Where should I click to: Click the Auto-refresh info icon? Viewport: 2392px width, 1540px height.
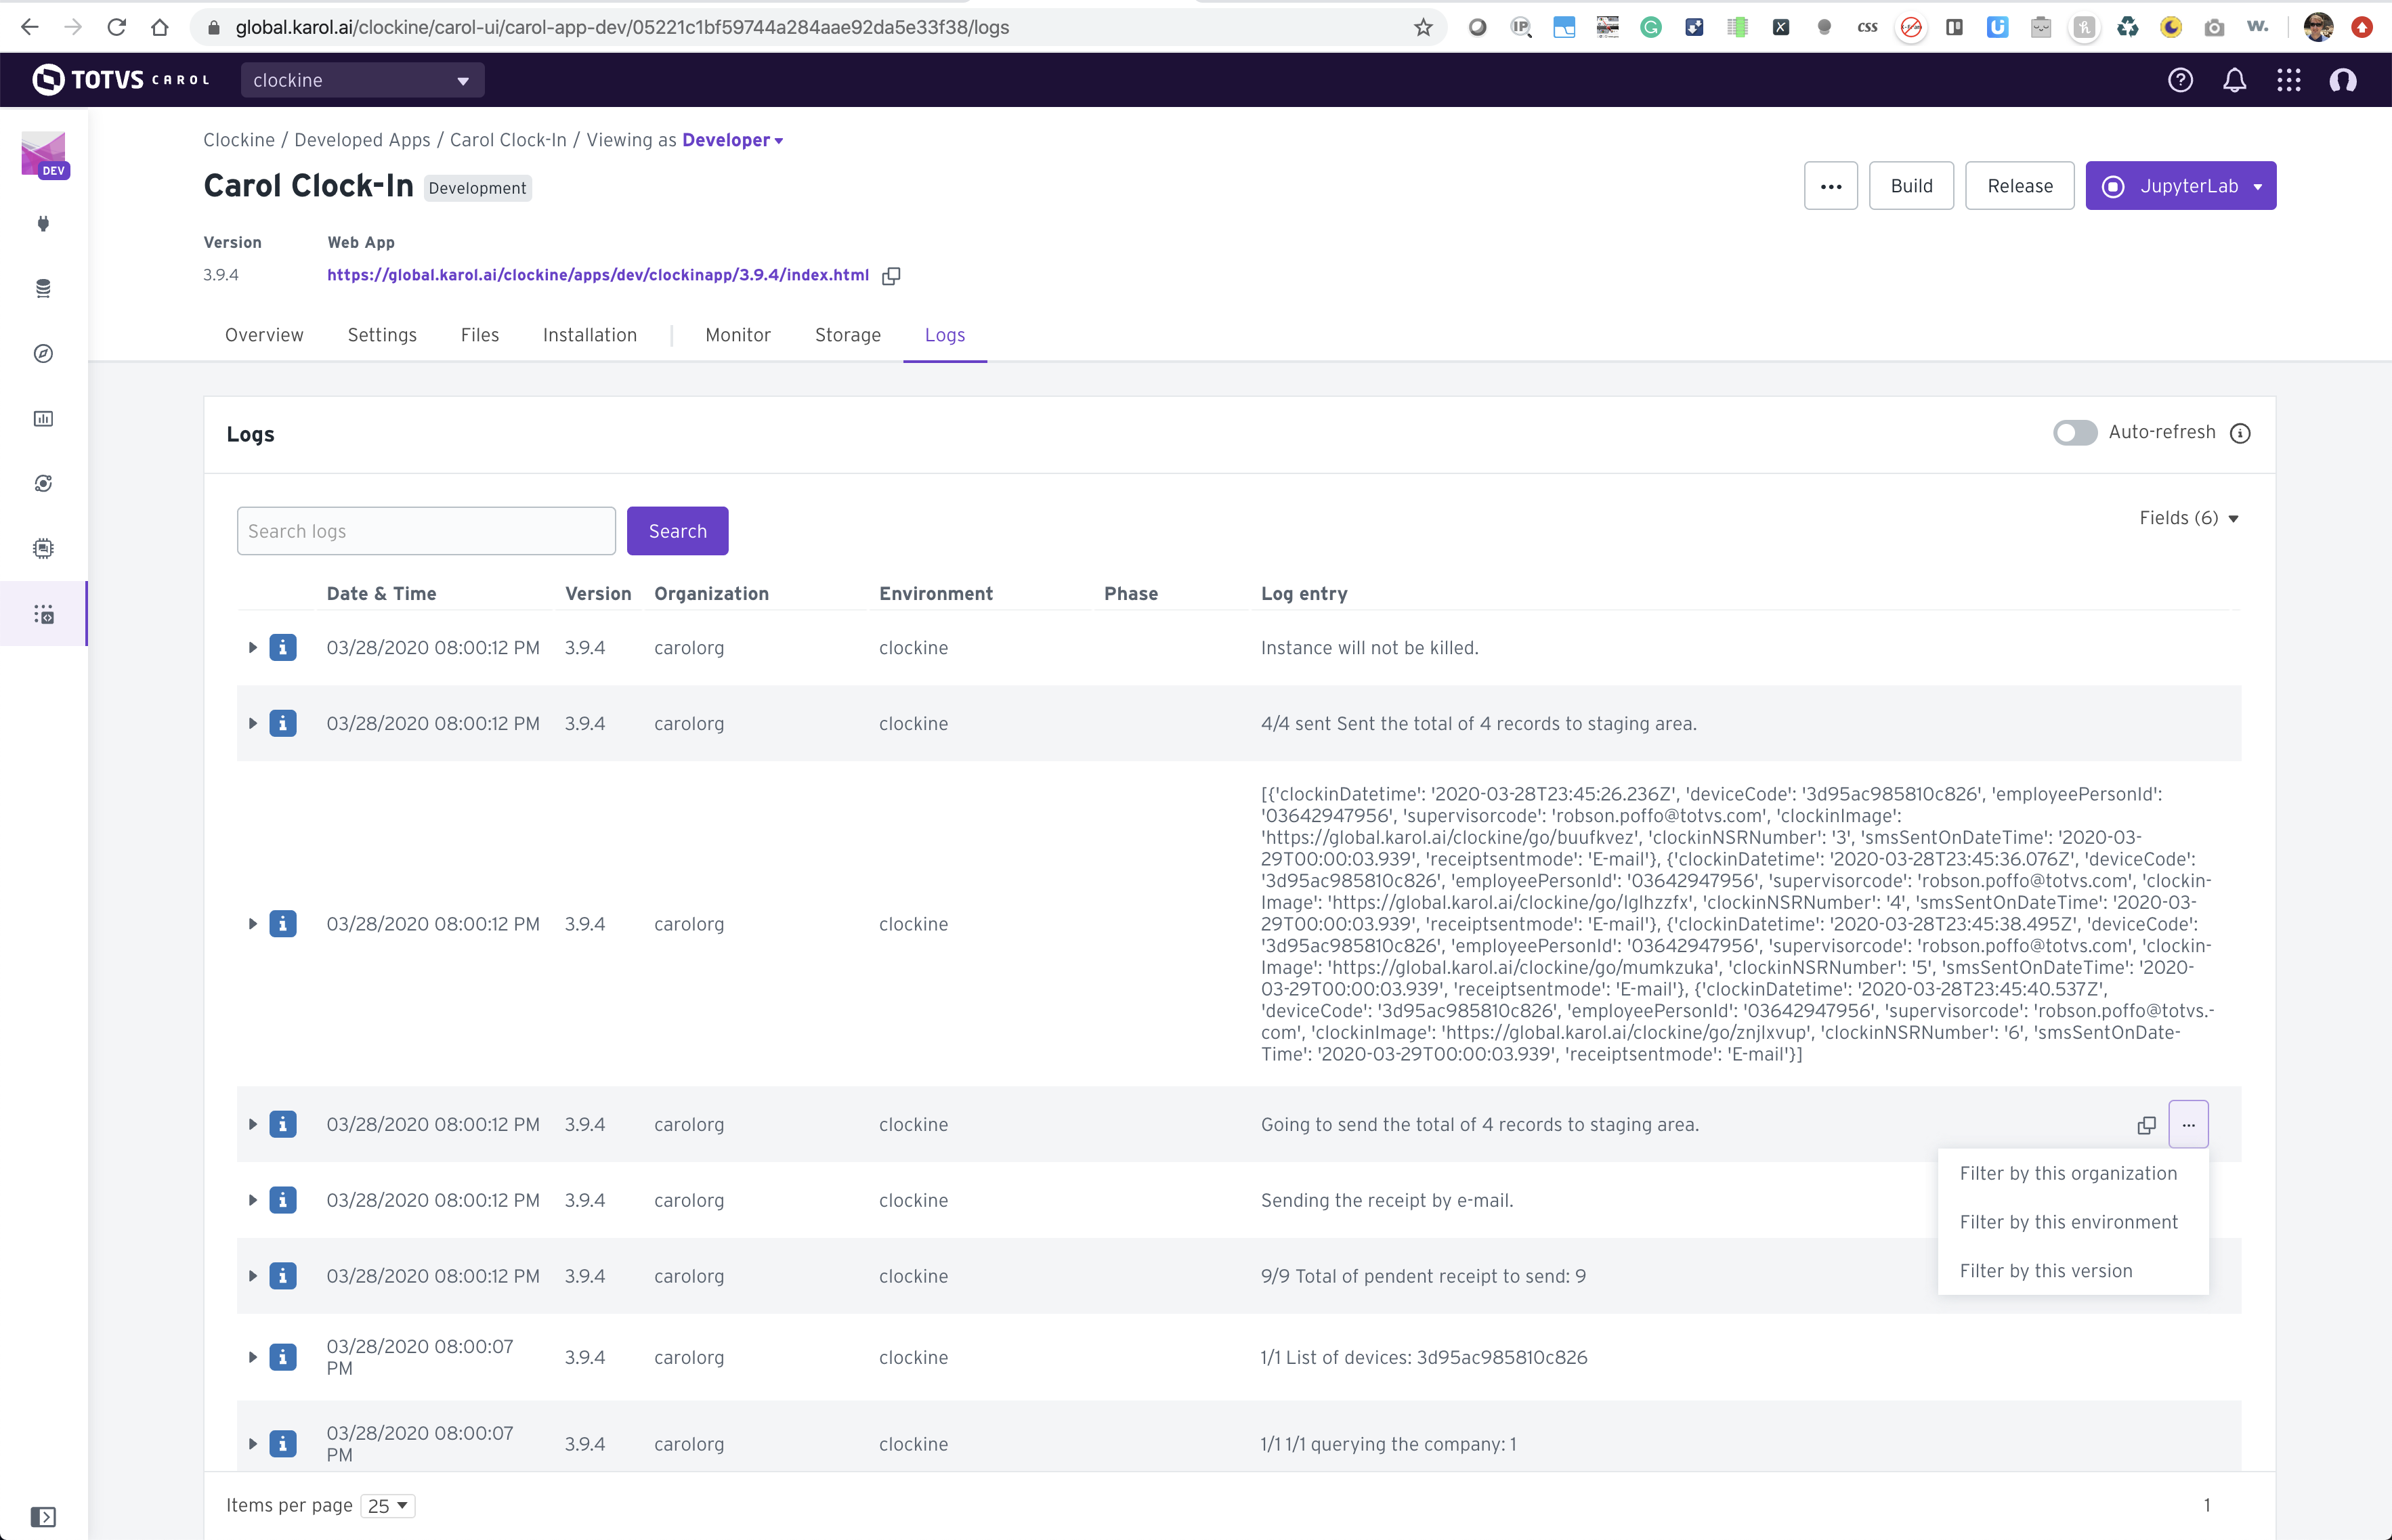(2240, 433)
